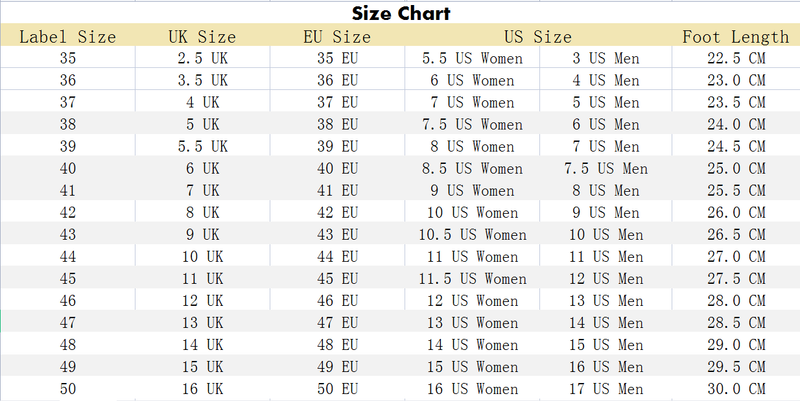The height and width of the screenshot is (401, 800).
Task: Select the 'UK Size' column header
Action: 202,37
